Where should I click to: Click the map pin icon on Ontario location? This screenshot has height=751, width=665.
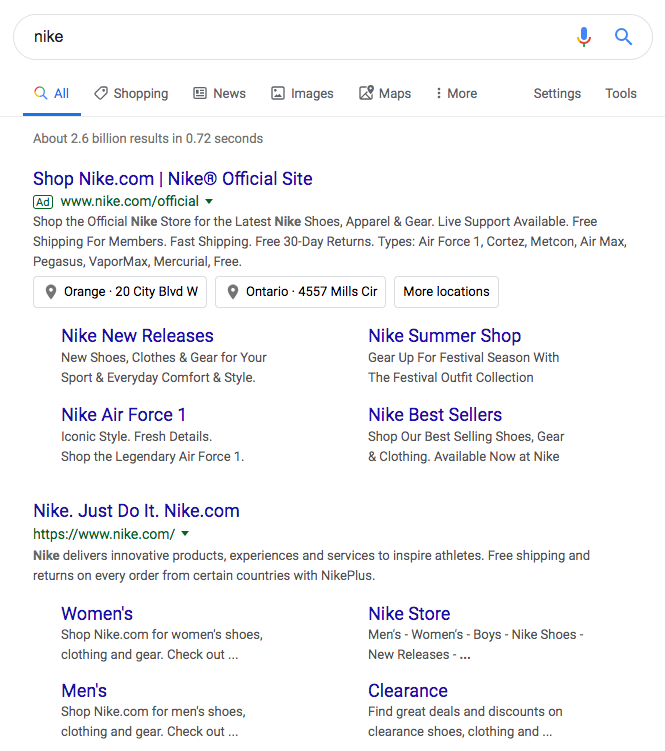pyautogui.click(x=233, y=292)
